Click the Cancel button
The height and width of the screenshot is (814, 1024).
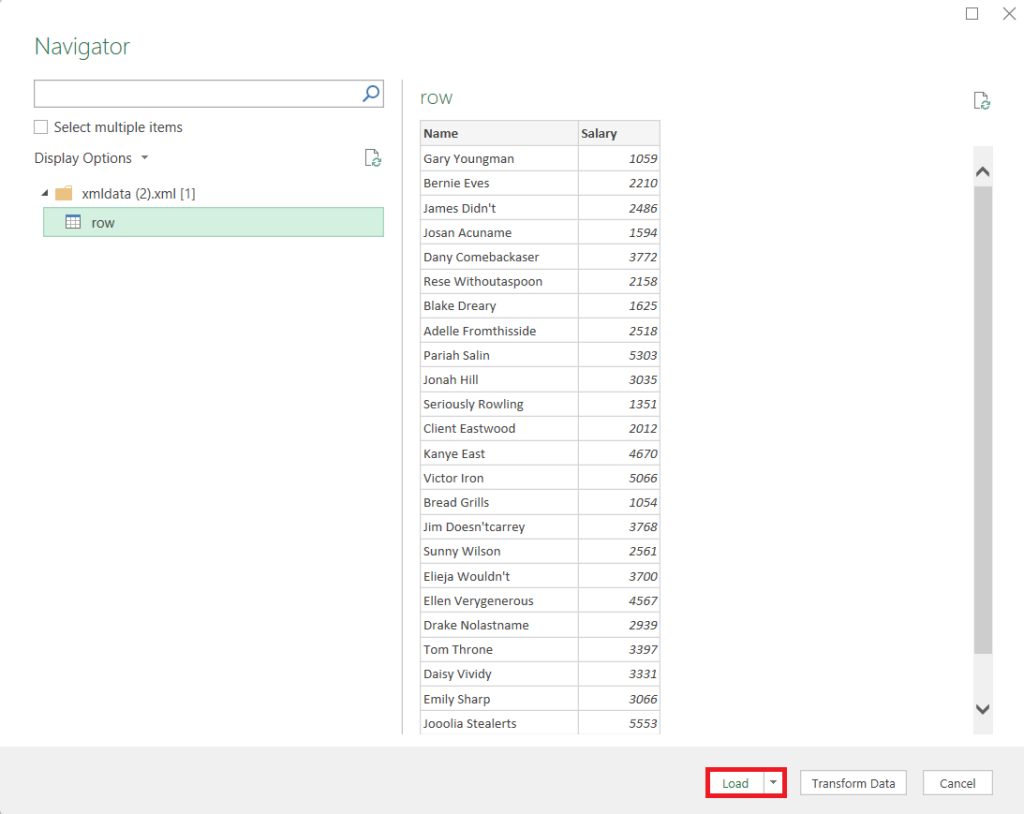pyautogui.click(x=957, y=783)
